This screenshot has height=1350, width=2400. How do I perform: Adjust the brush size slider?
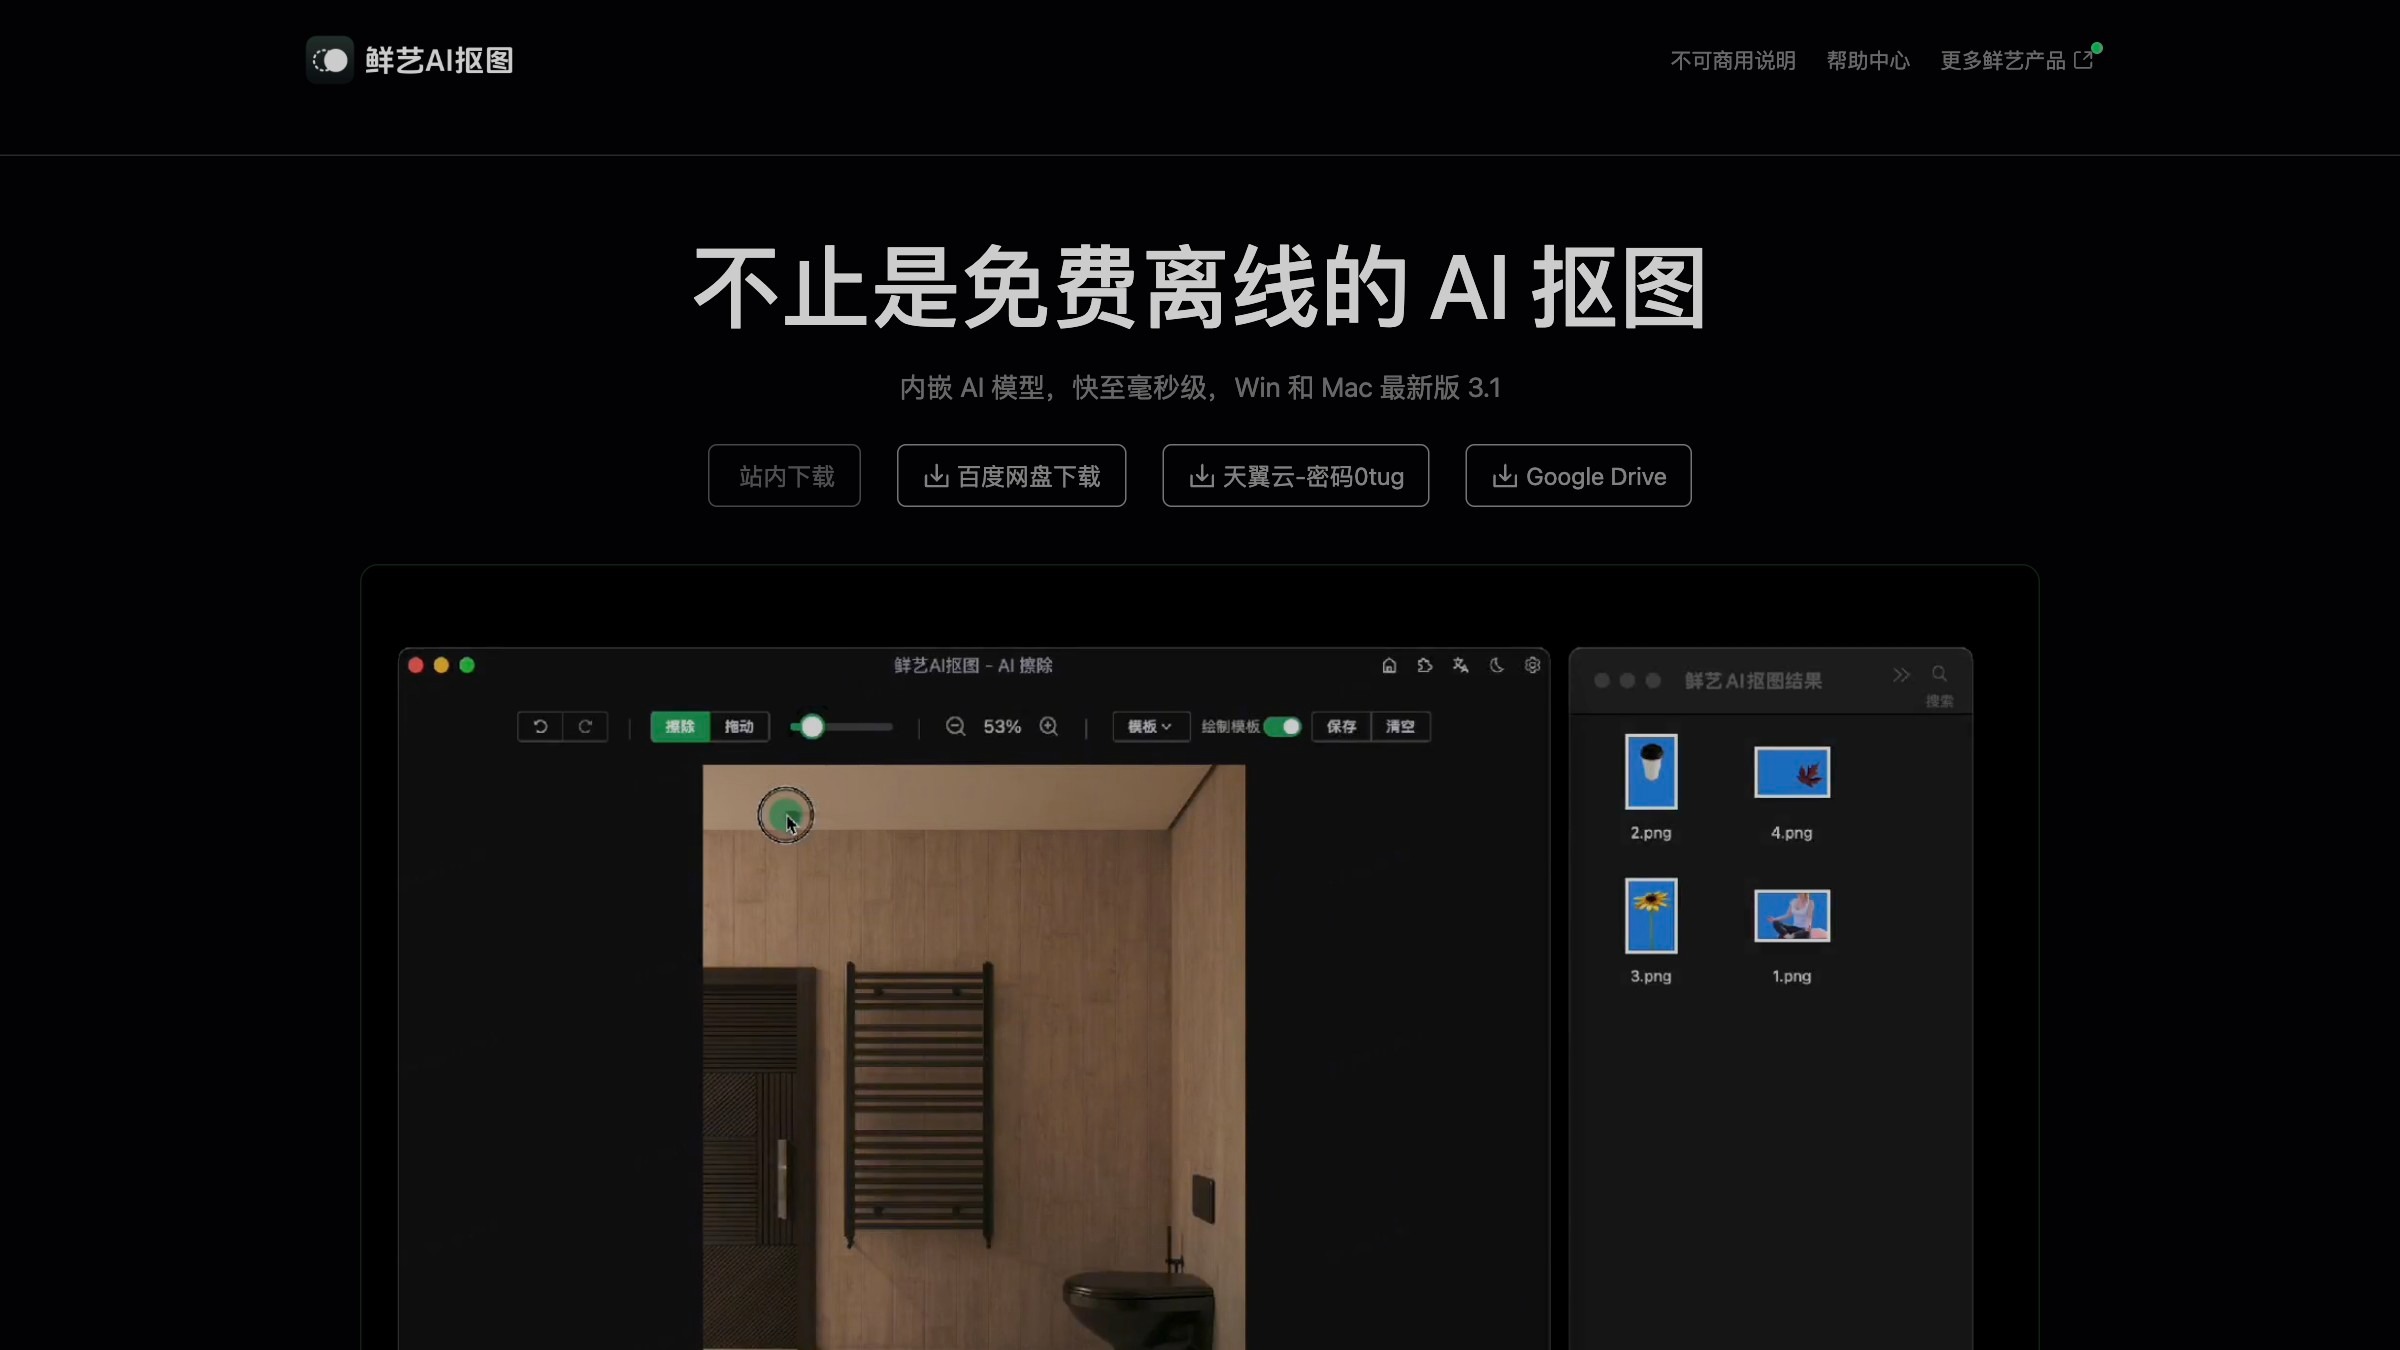[813, 726]
